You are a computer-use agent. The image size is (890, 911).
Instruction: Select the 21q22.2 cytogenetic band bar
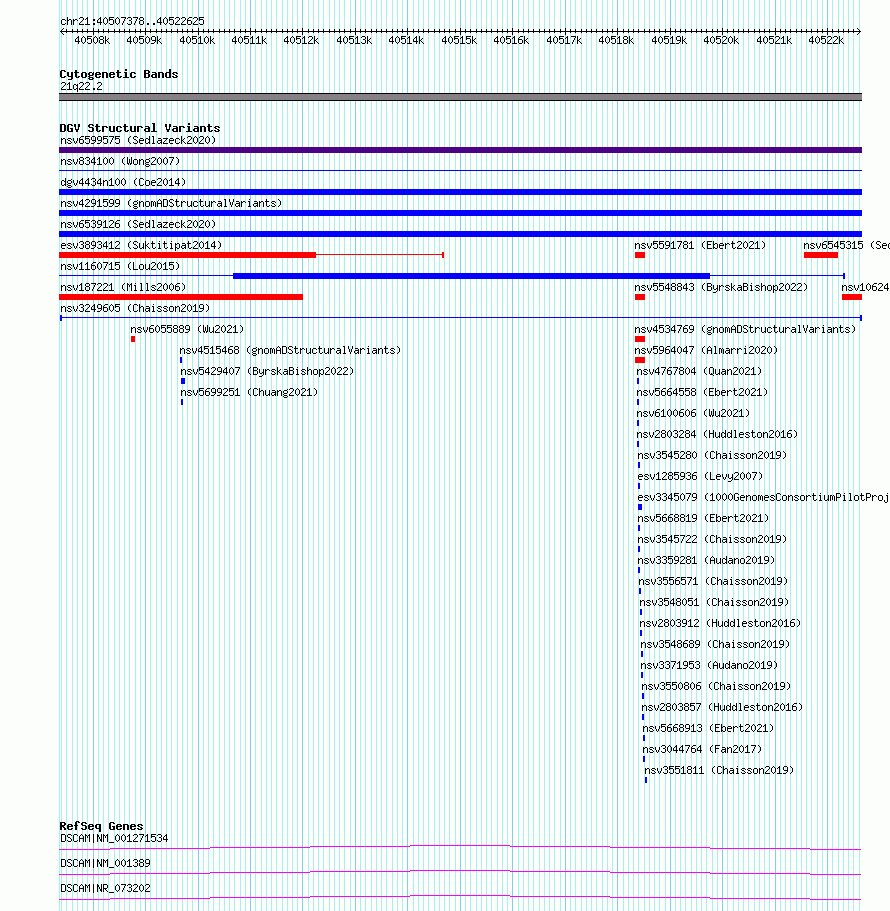click(x=460, y=97)
